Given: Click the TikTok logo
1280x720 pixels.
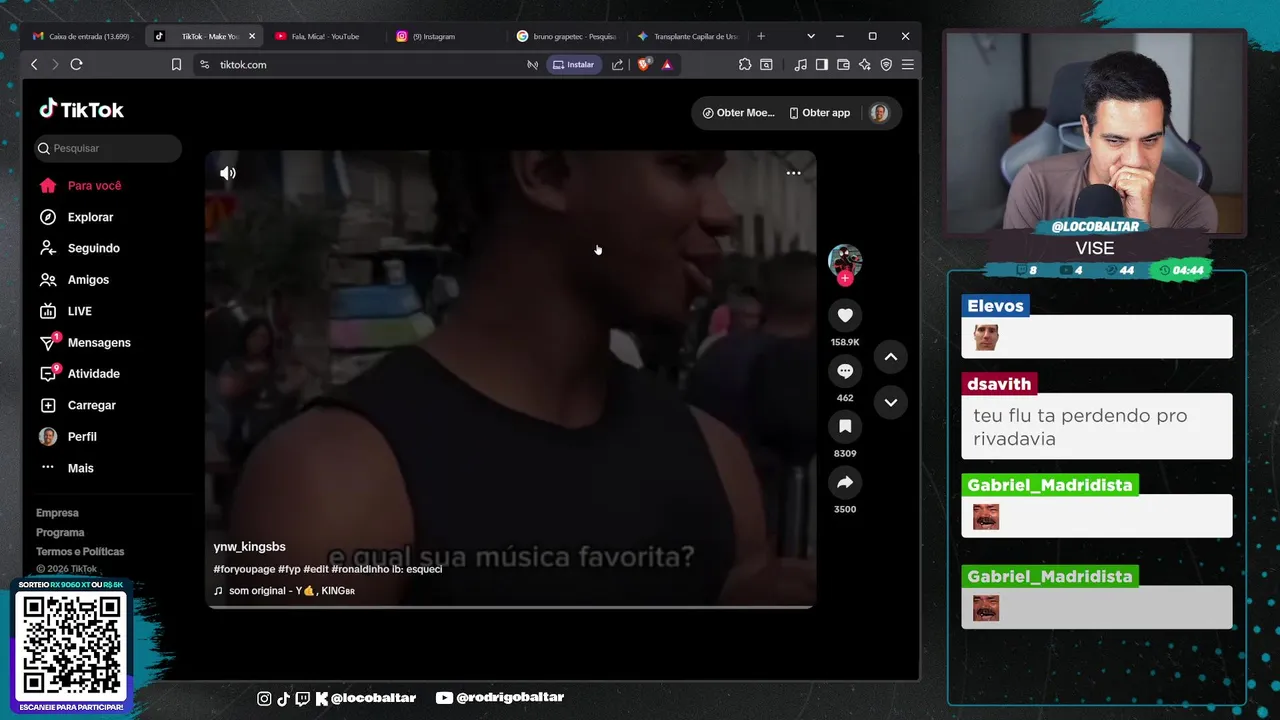Looking at the screenshot, I should point(82,109).
